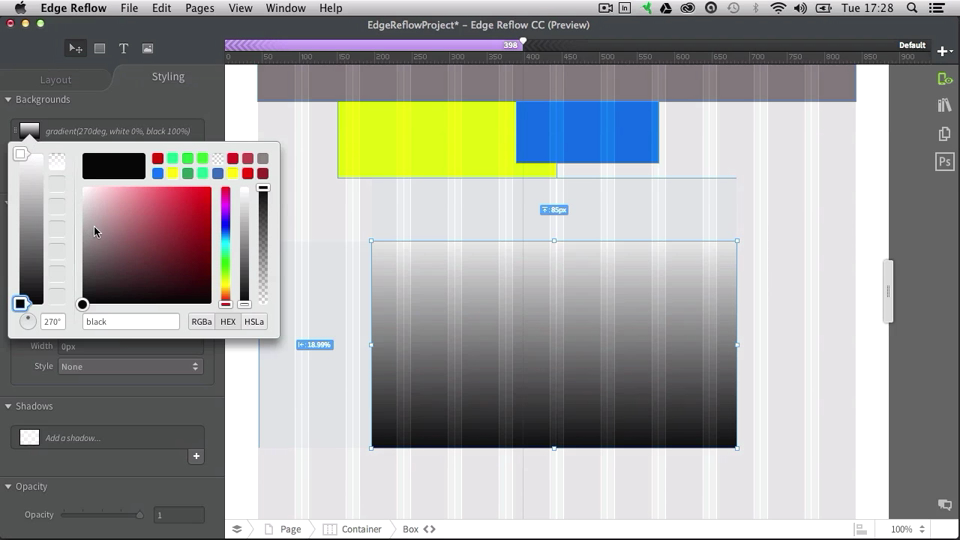The height and width of the screenshot is (540, 960).
Task: Click Creative Cloud menu bar icon
Action: point(688,8)
